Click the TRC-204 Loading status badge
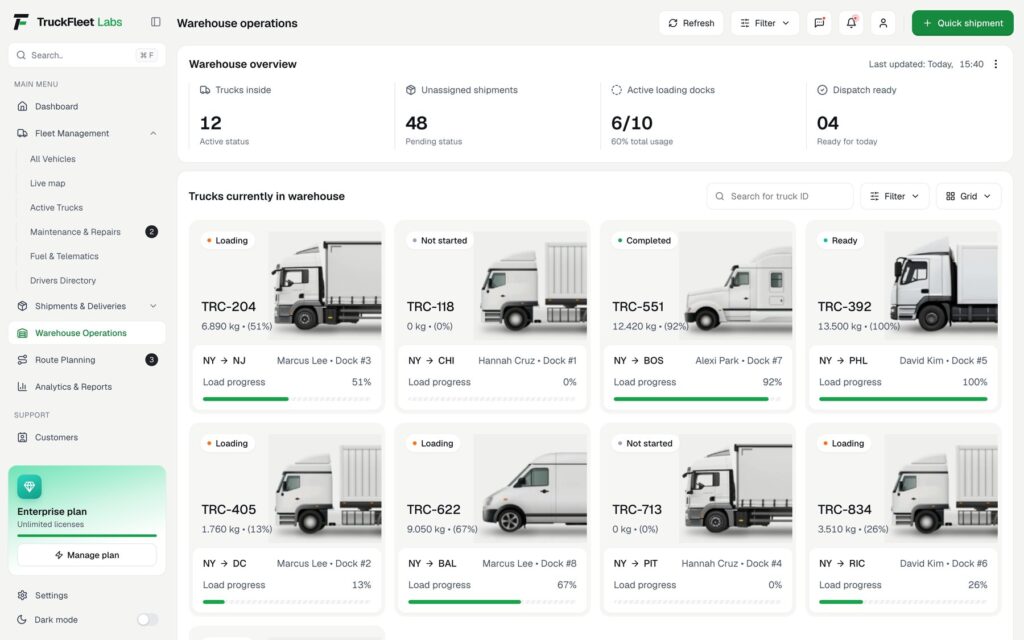Screen dimensions: 1024x640 (x=227, y=240)
